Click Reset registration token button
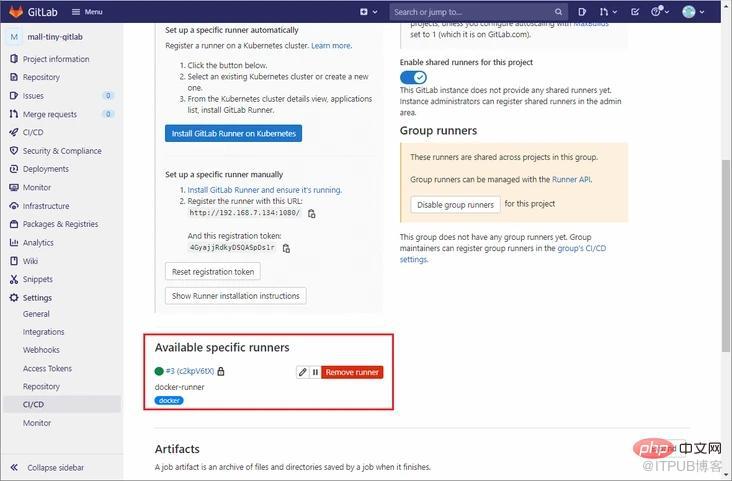732x481 pixels. pos(213,271)
